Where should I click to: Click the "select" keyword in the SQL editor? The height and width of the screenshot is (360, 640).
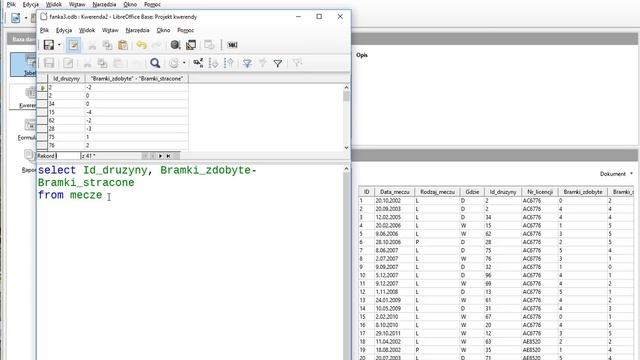[x=57, y=170]
